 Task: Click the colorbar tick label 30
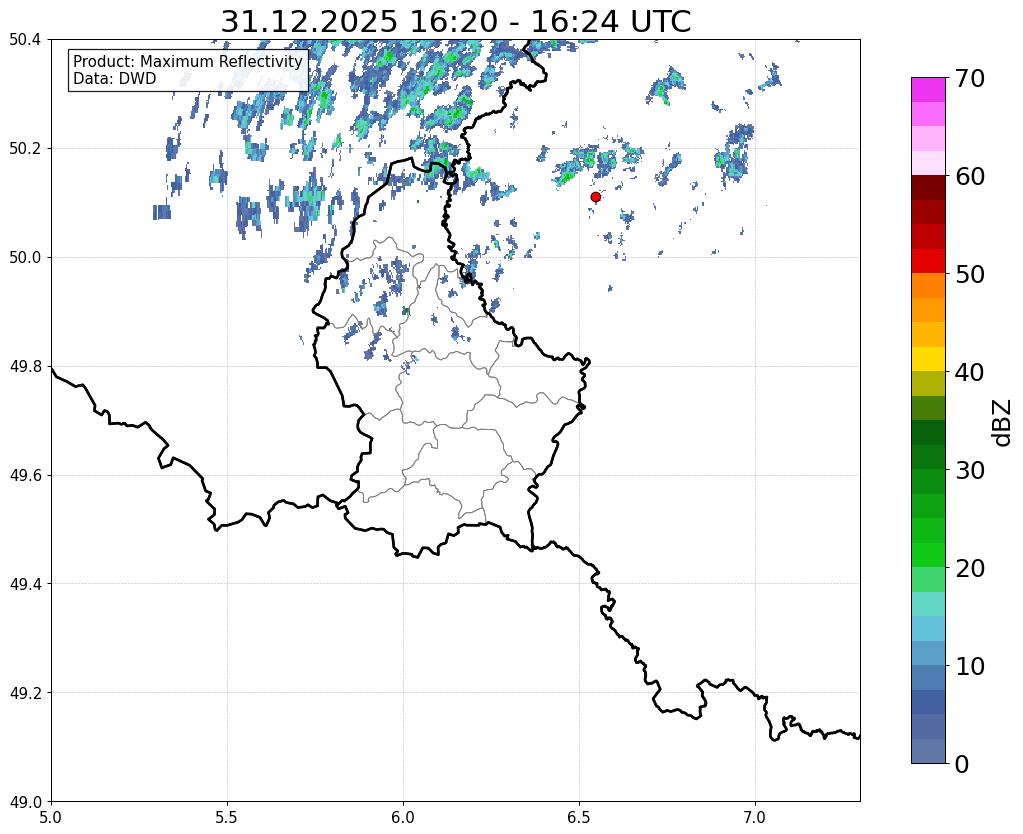coord(970,470)
